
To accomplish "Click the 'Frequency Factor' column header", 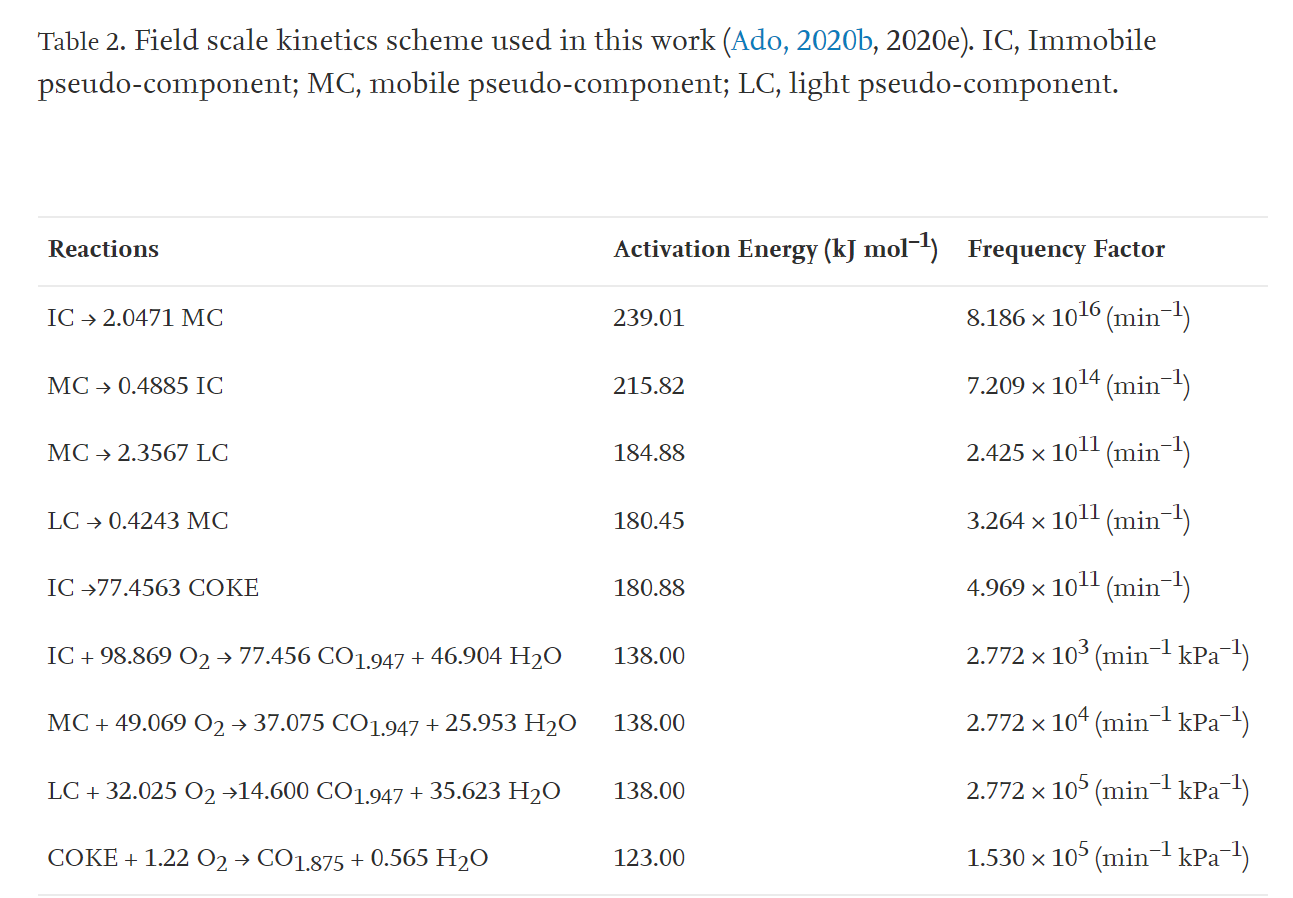I will [1066, 250].
